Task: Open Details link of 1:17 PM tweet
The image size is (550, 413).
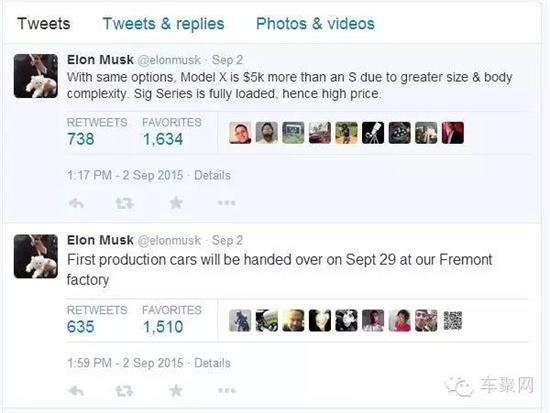Action: click(x=212, y=175)
